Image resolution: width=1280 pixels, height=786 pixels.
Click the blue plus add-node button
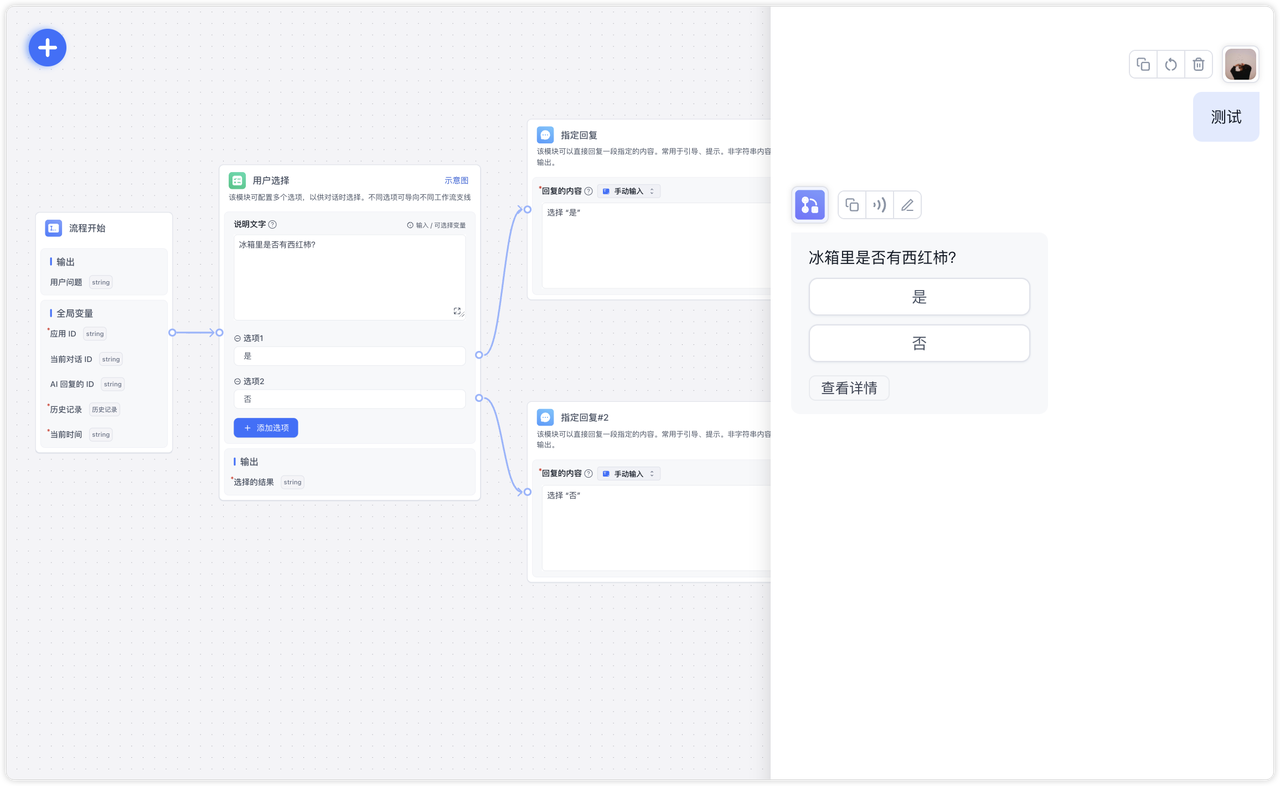[x=47, y=47]
